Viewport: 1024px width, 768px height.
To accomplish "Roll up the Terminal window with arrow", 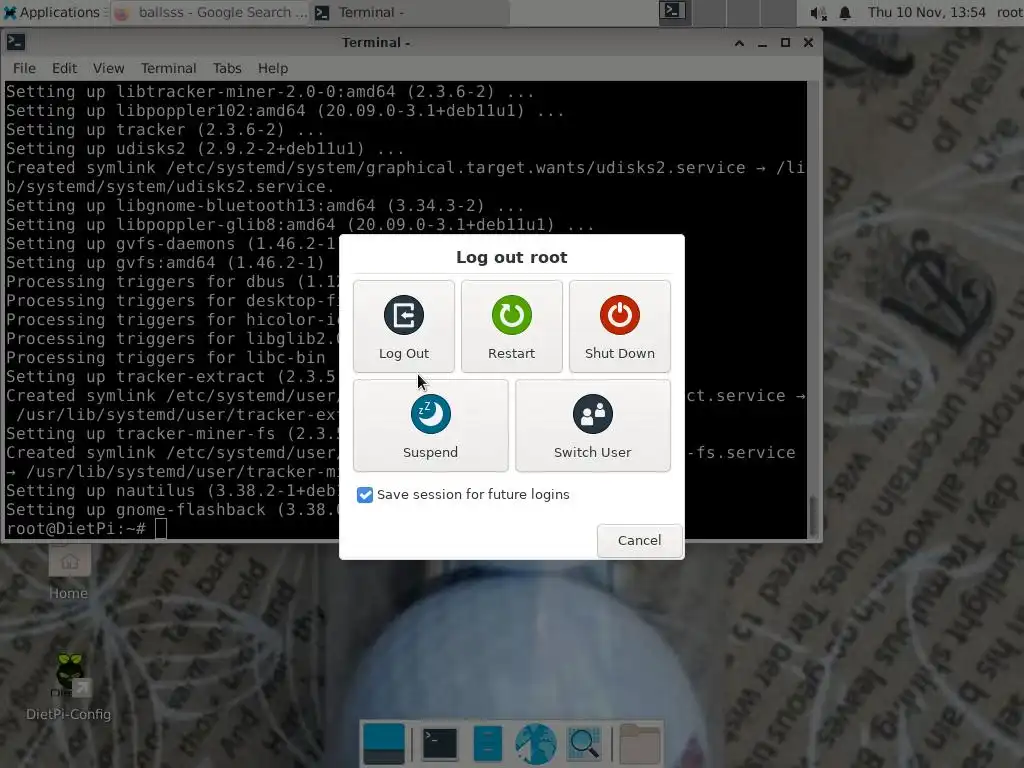I will pos(739,42).
